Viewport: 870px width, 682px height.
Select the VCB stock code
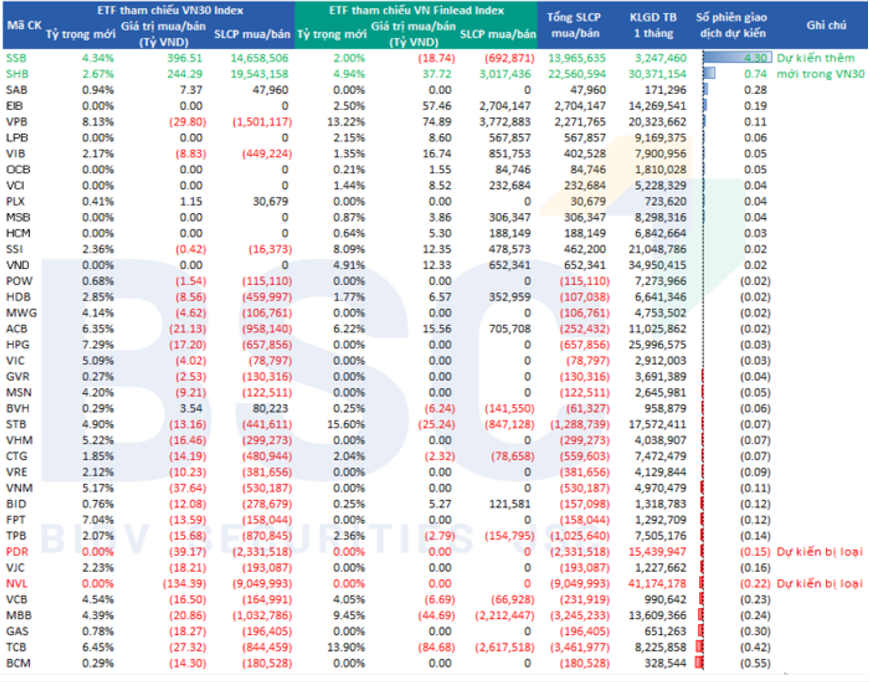pyautogui.click(x=17, y=600)
